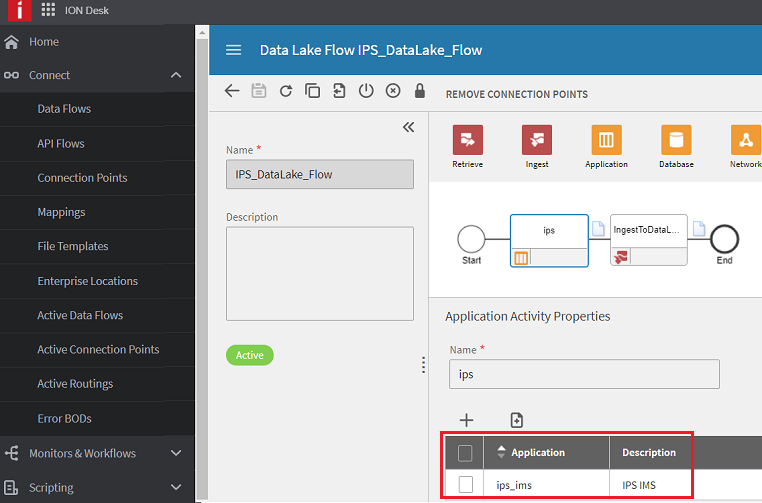This screenshot has width=762, height=503.
Task: Select the Retrieve activity icon
Action: pyautogui.click(x=468, y=140)
